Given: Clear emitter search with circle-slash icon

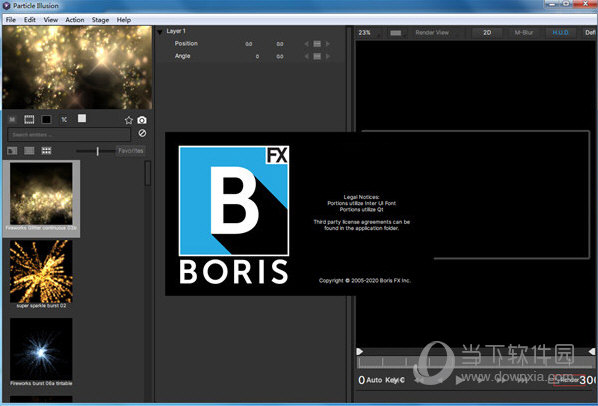Looking at the screenshot, I should [142, 133].
